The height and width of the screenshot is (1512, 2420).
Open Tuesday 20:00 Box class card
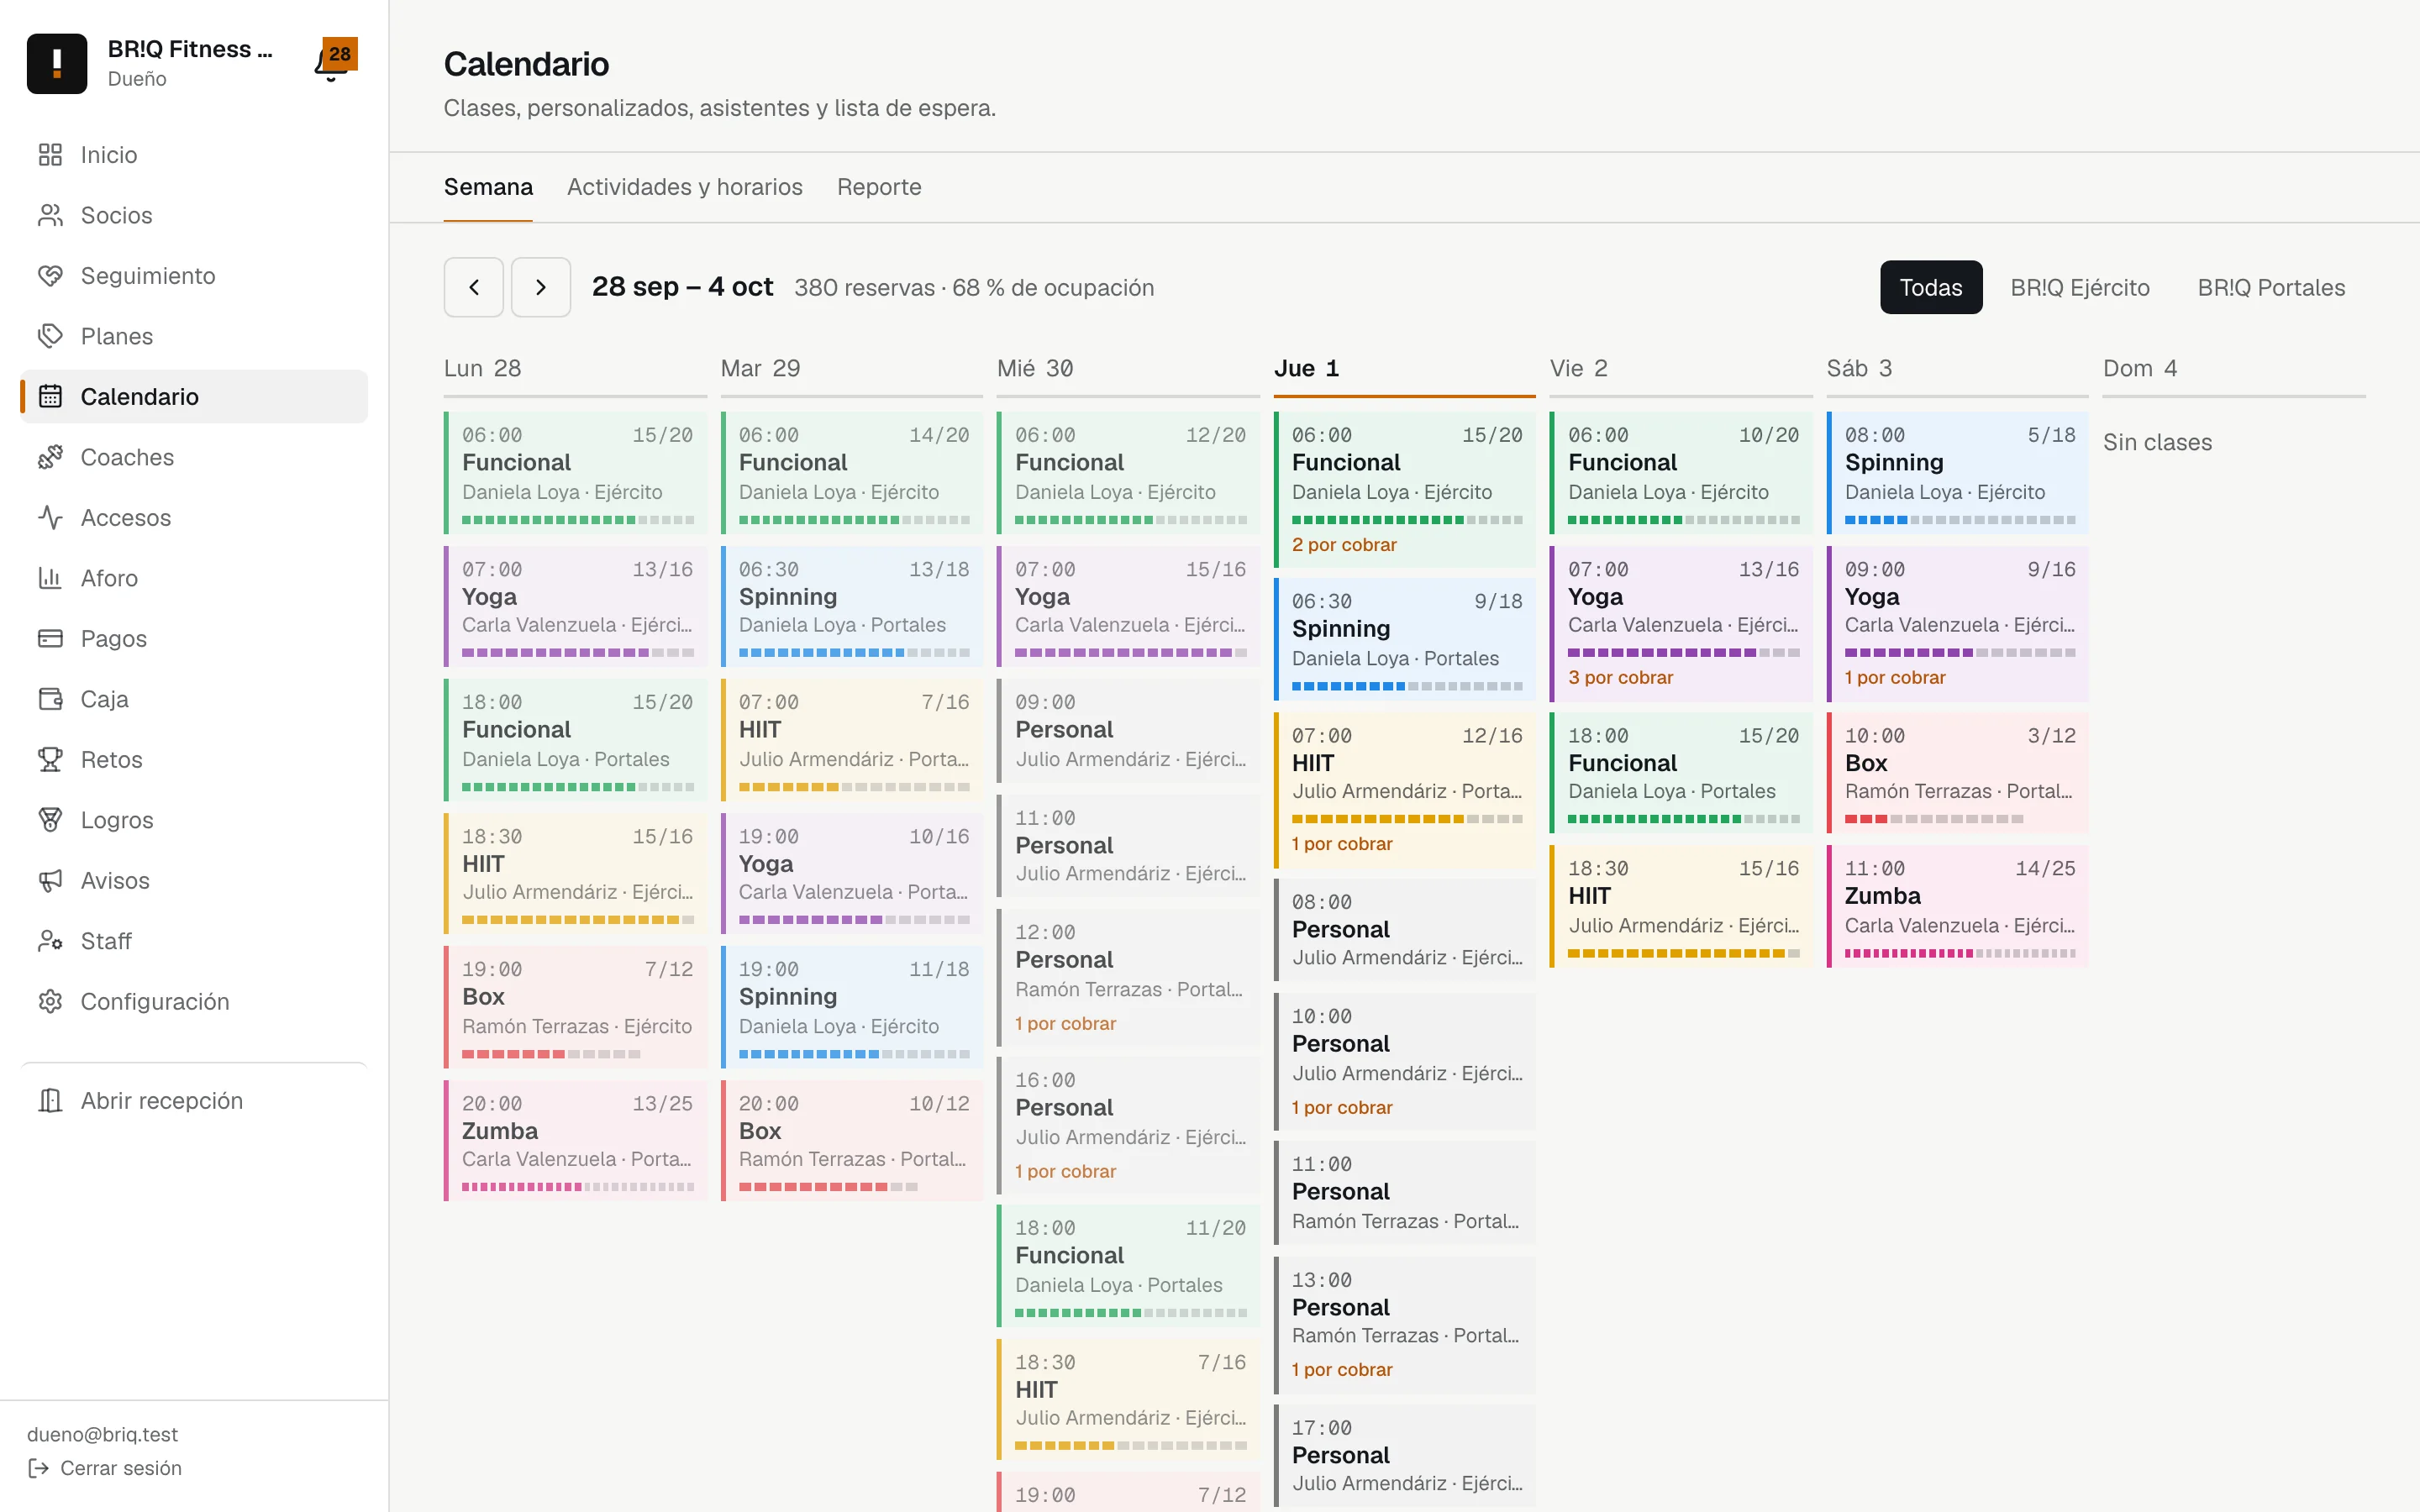pos(852,1141)
